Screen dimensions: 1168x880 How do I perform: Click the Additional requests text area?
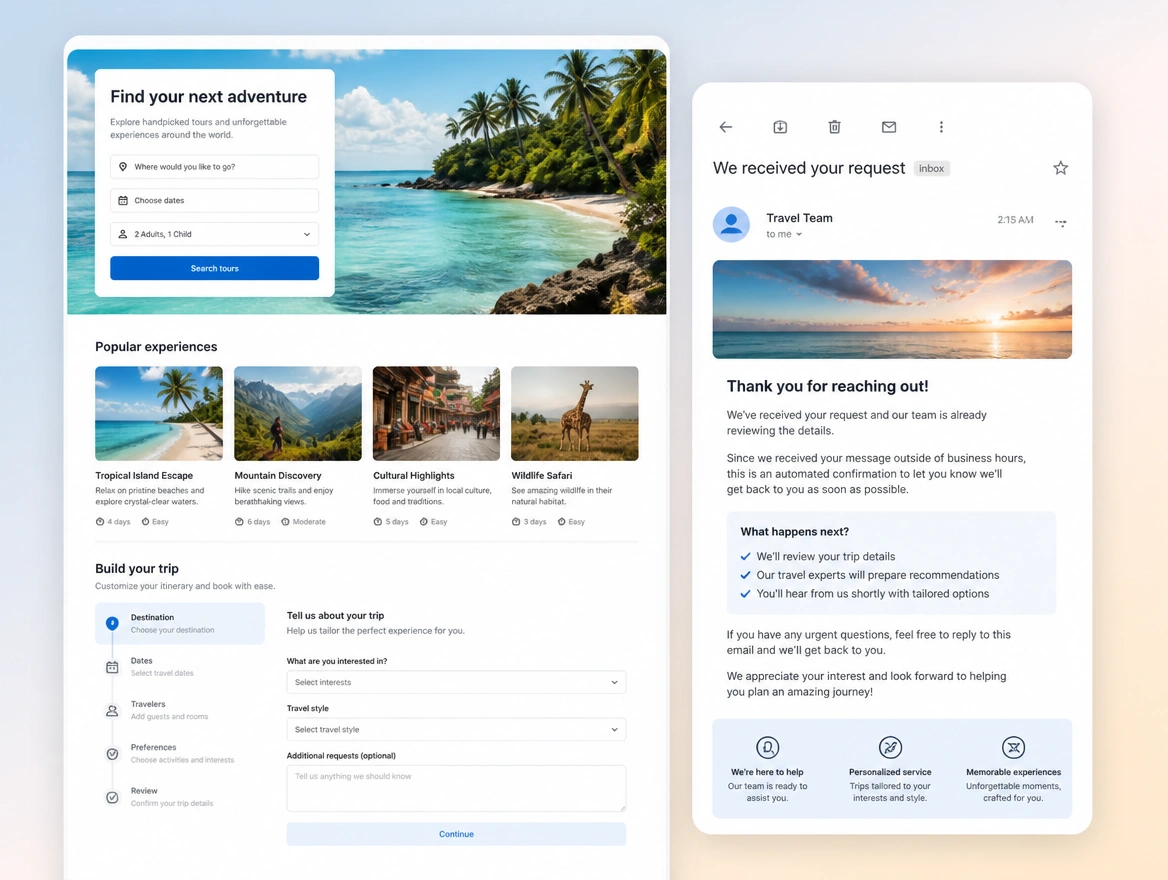click(x=456, y=788)
